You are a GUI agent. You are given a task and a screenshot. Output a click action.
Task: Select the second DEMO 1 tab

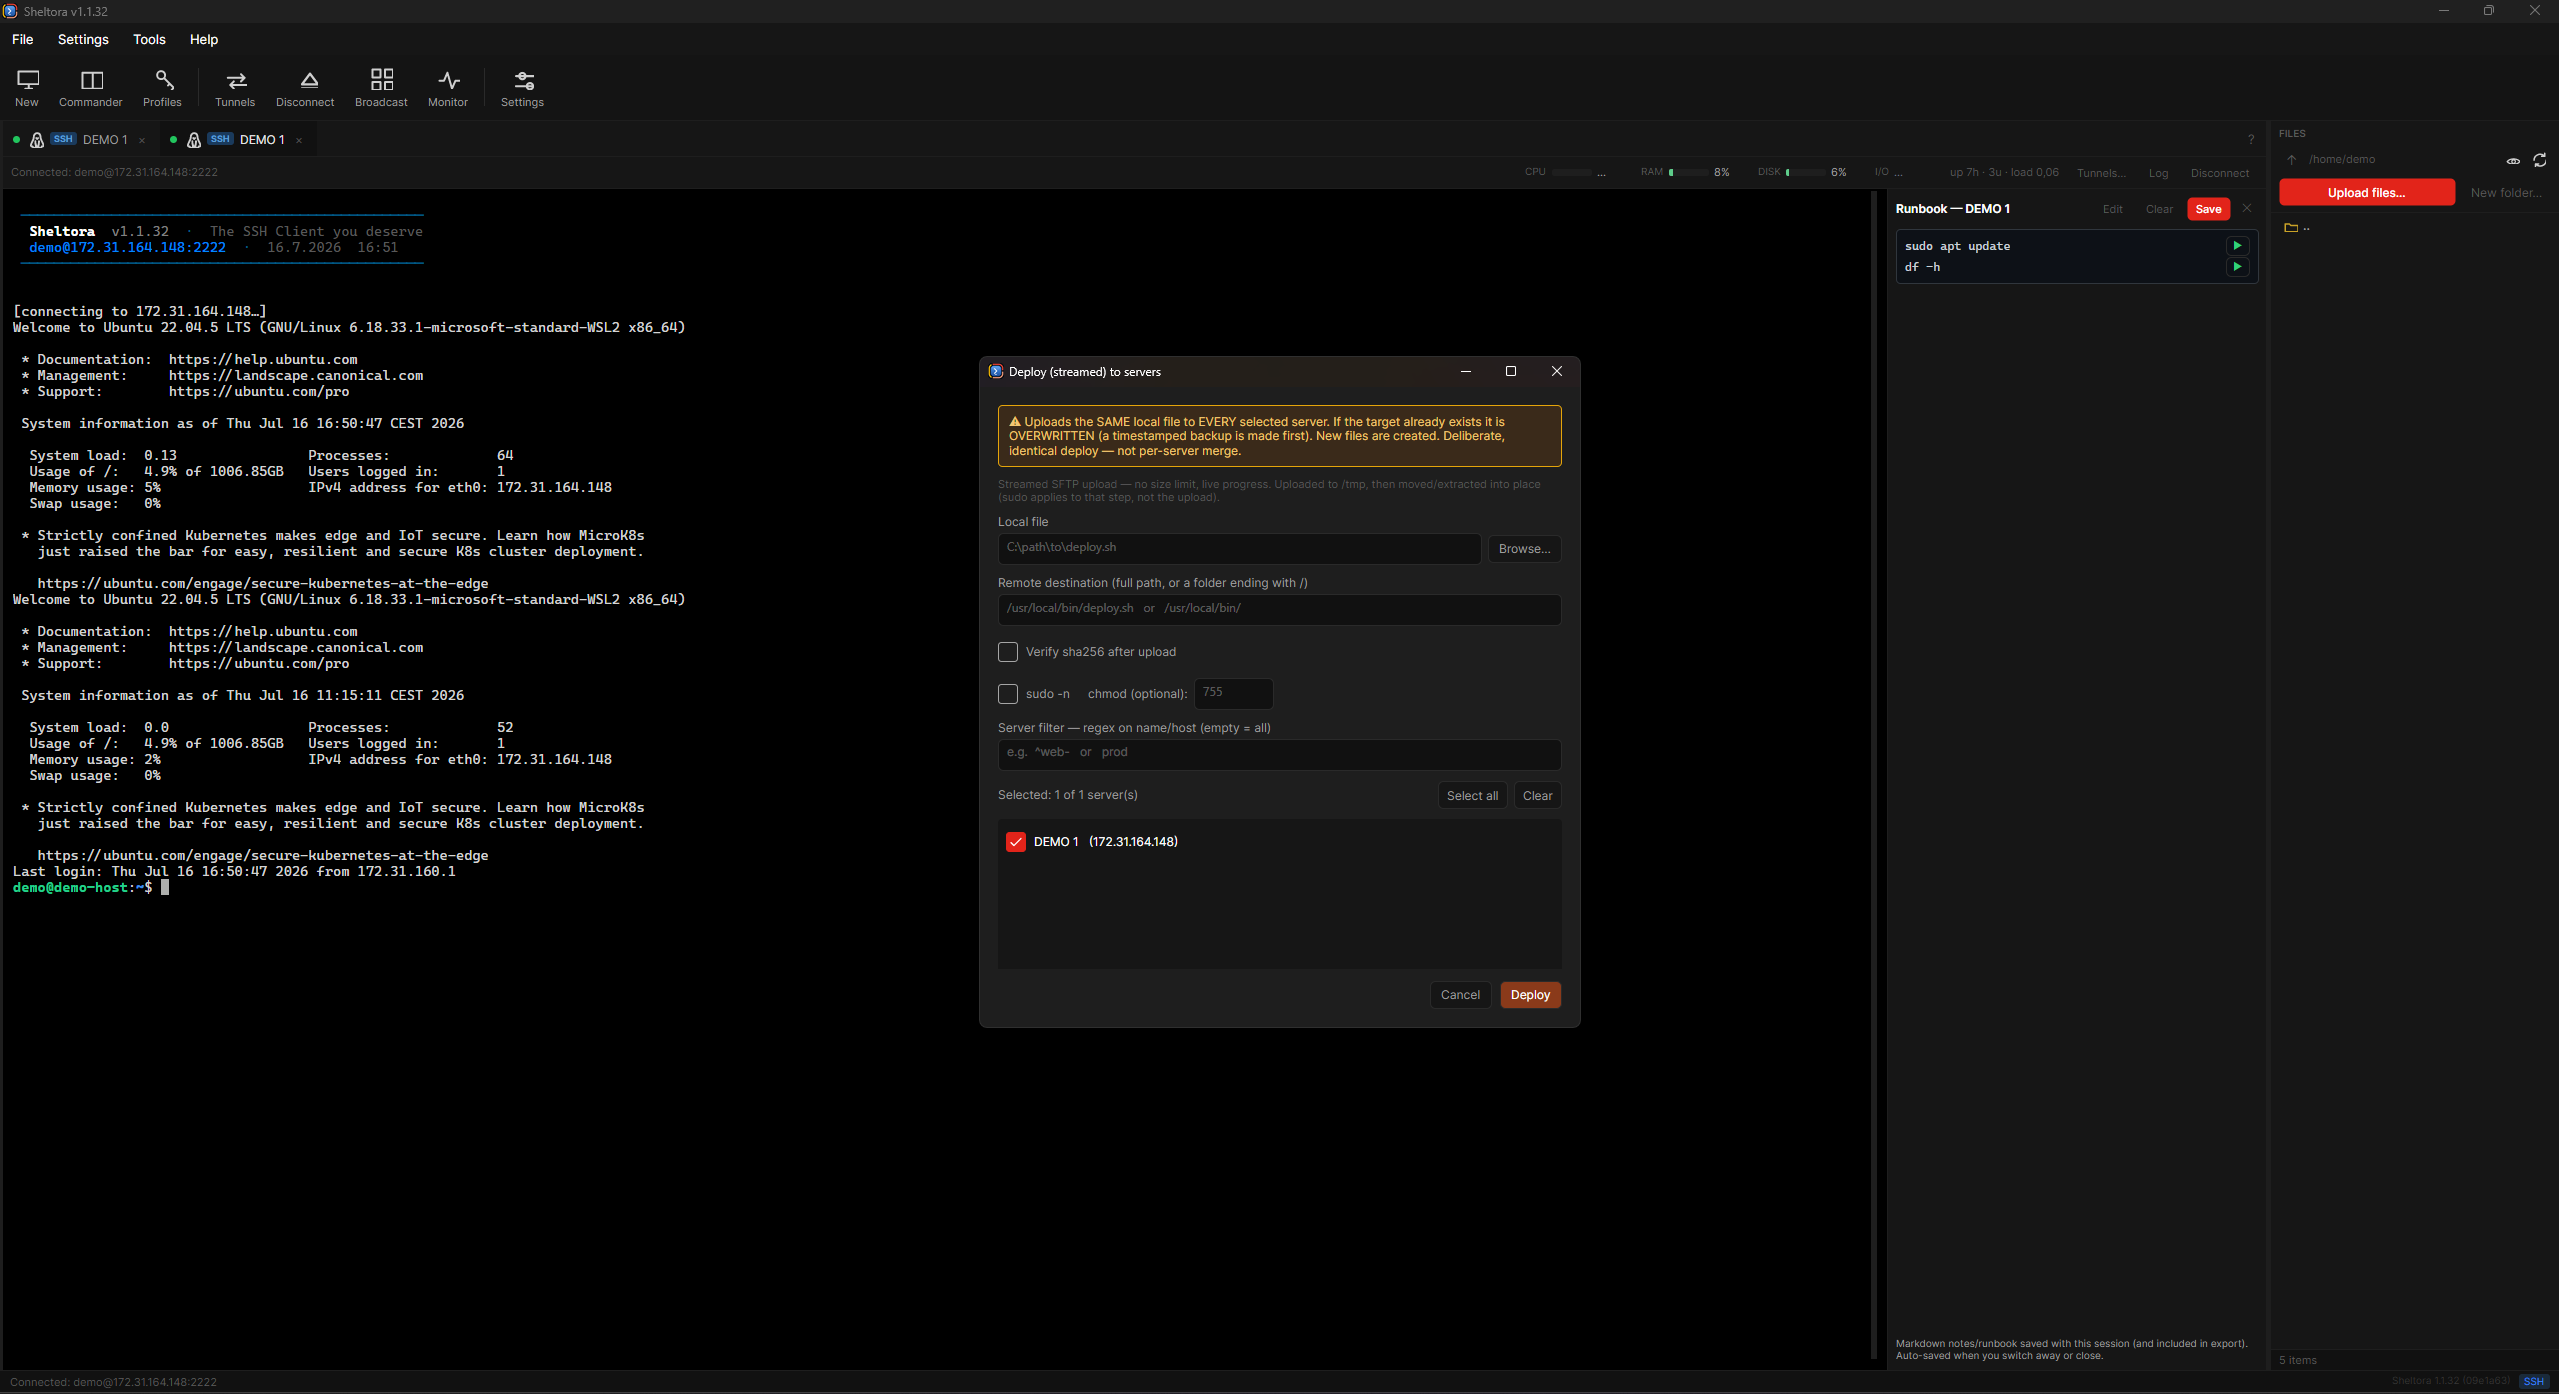[x=238, y=140]
